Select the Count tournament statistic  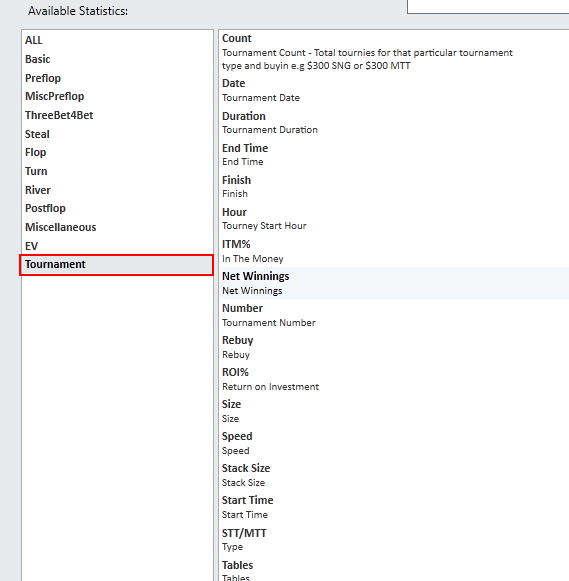coord(394,52)
